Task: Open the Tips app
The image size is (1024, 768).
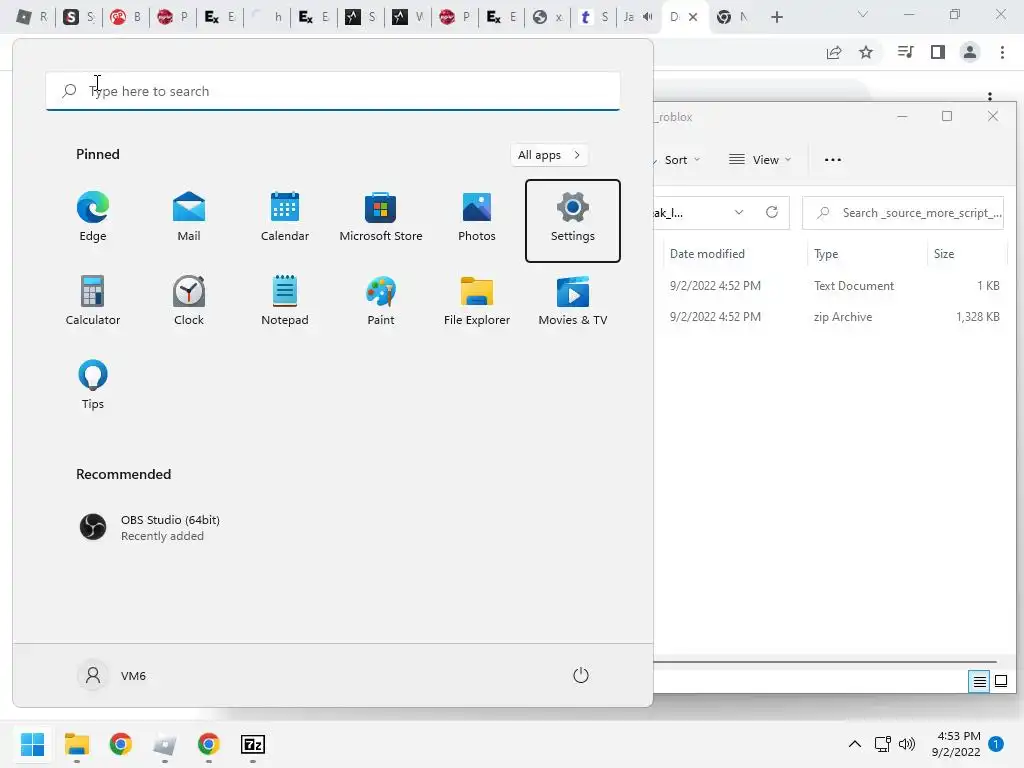Action: click(x=93, y=385)
